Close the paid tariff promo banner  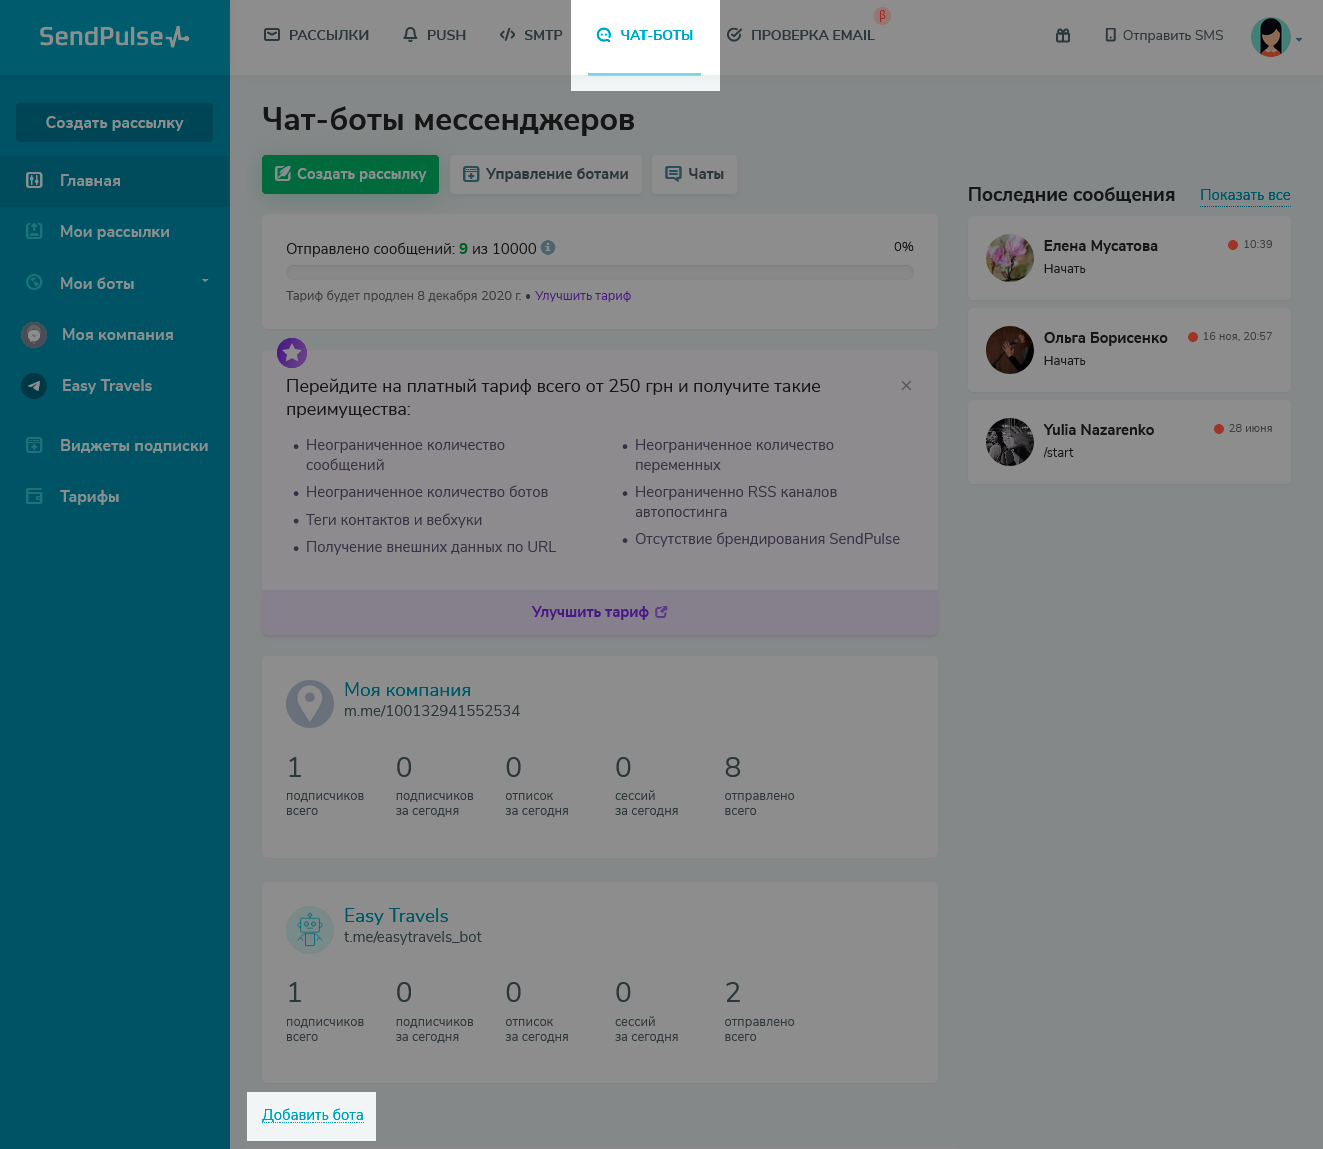tap(906, 386)
